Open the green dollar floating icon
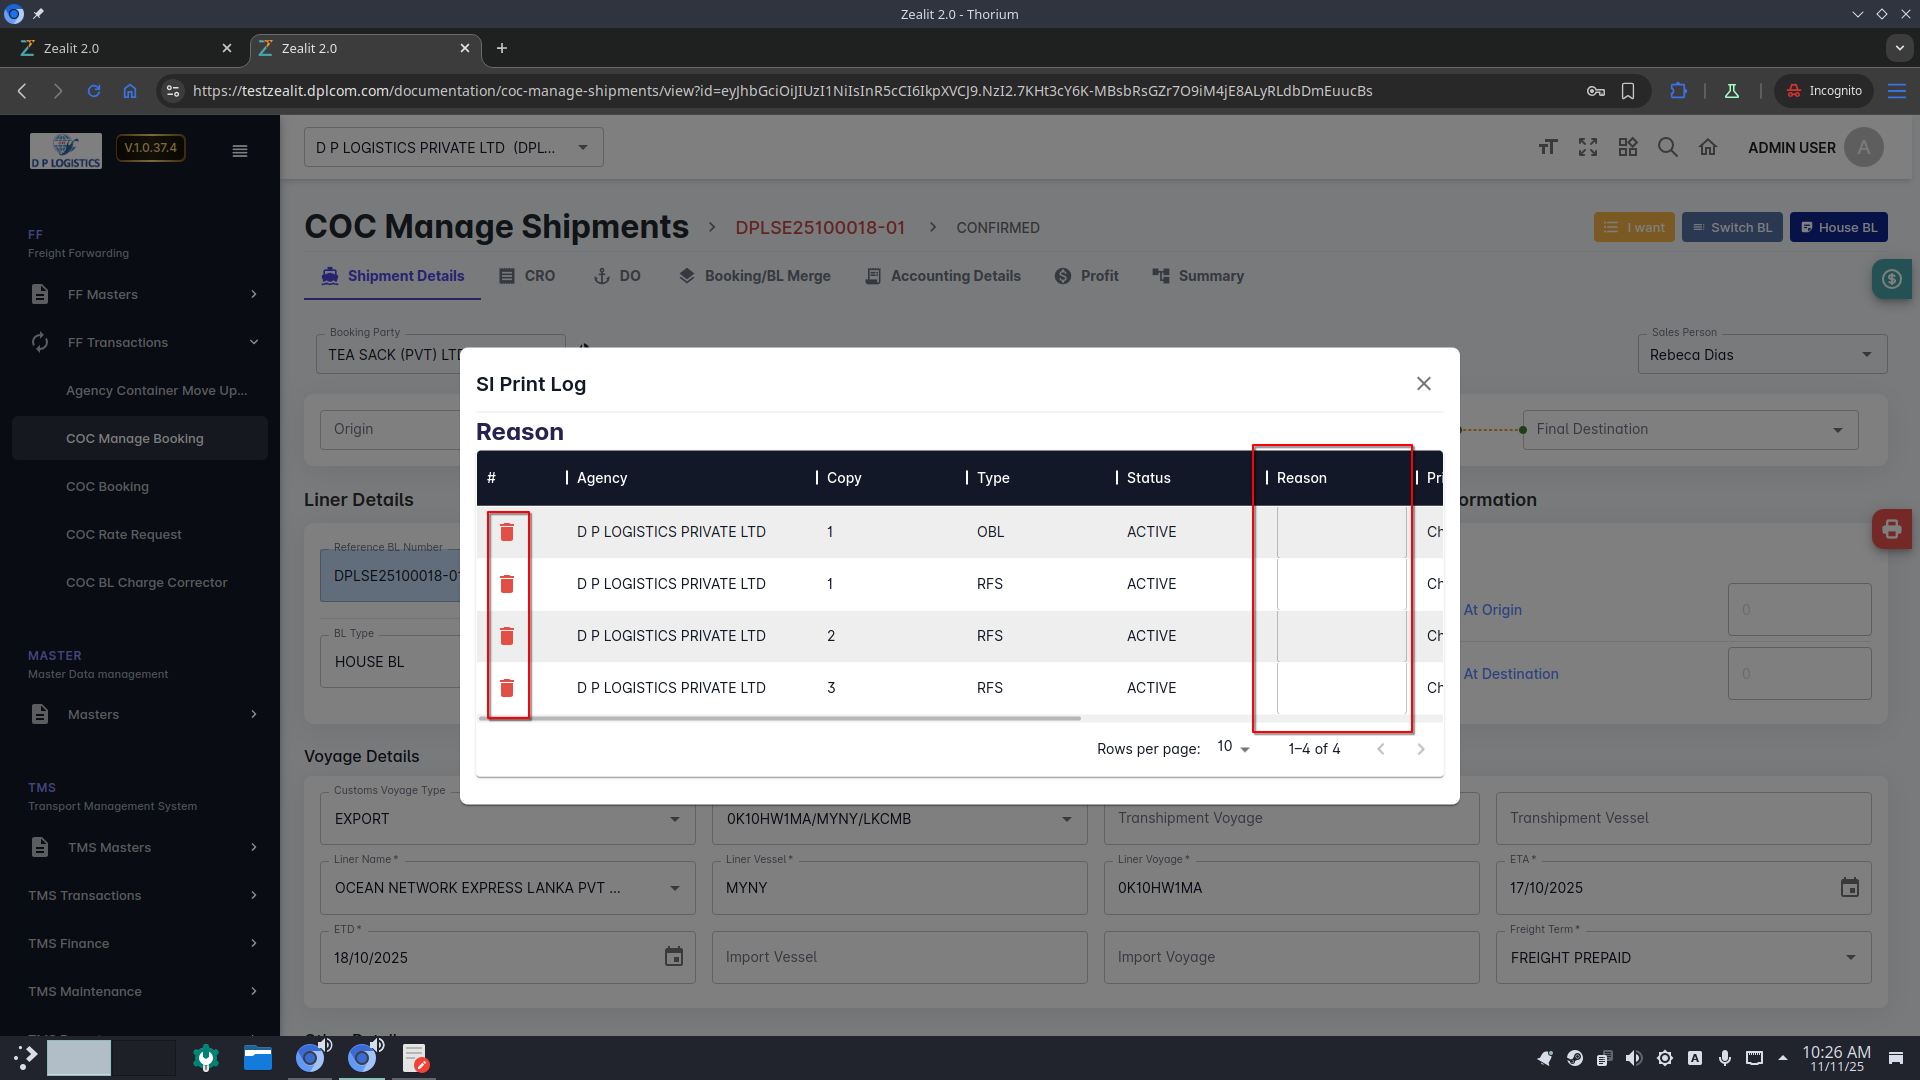Viewport: 1920px width, 1080px height. (1891, 279)
